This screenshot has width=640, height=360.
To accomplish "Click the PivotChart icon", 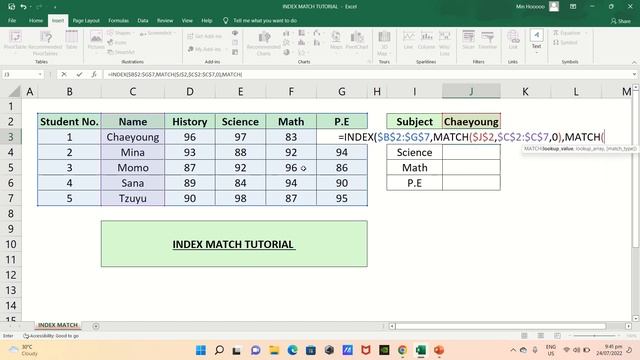I will tap(357, 40).
